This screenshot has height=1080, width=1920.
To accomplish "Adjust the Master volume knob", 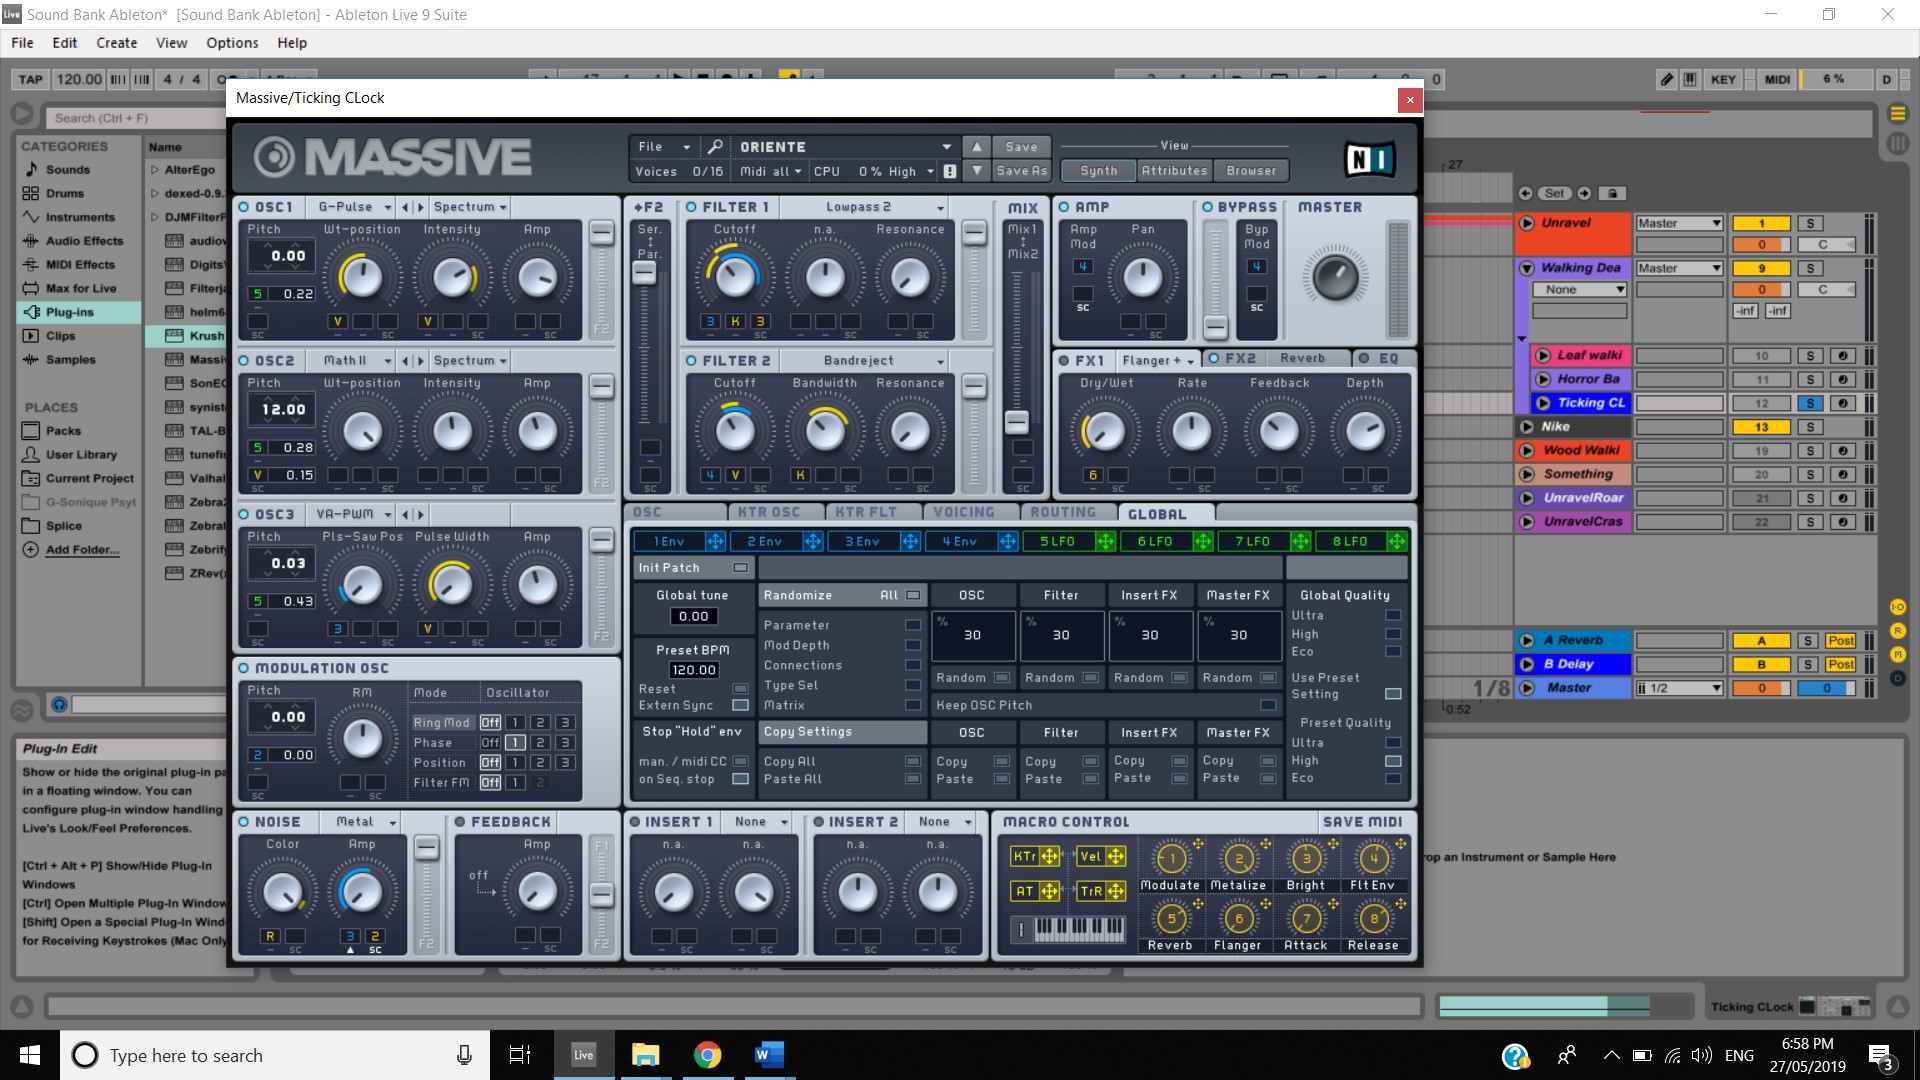I will (x=1334, y=277).
